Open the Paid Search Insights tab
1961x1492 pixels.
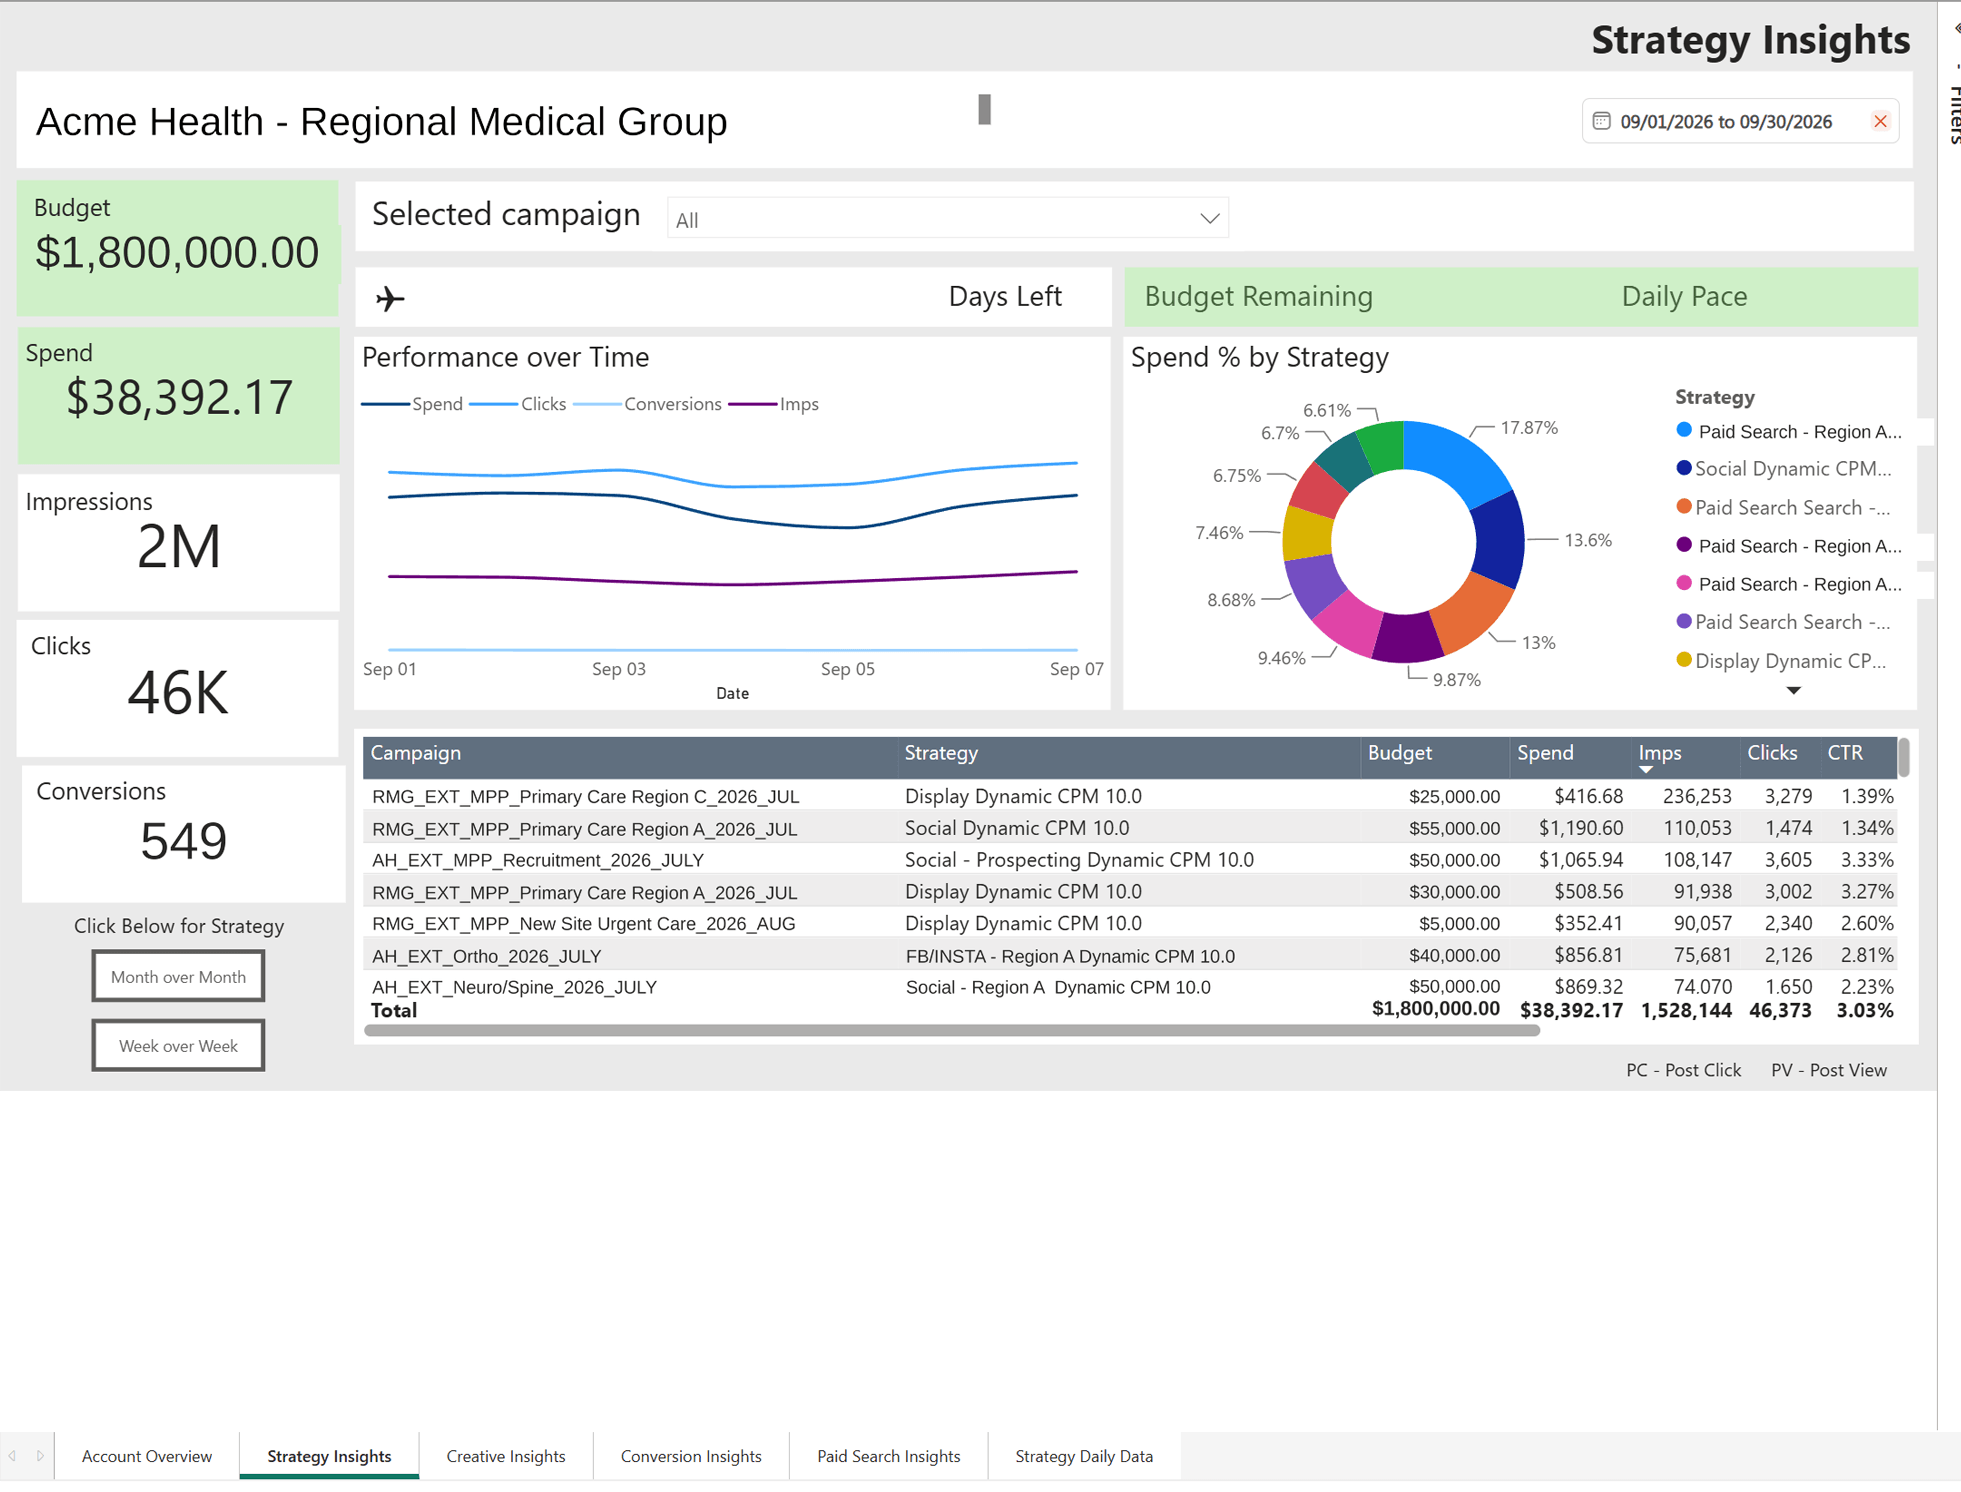point(888,1455)
